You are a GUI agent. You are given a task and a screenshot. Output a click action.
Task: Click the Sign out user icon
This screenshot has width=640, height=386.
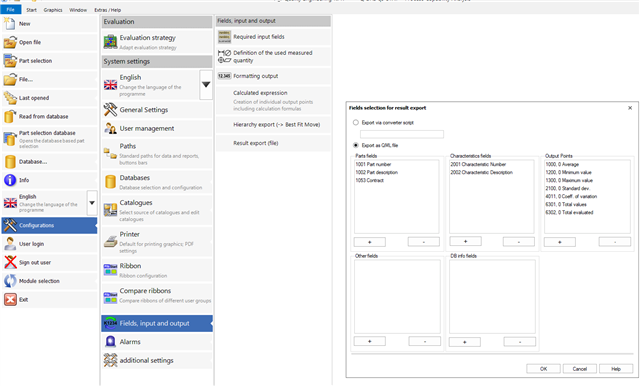pyautogui.click(x=10, y=262)
